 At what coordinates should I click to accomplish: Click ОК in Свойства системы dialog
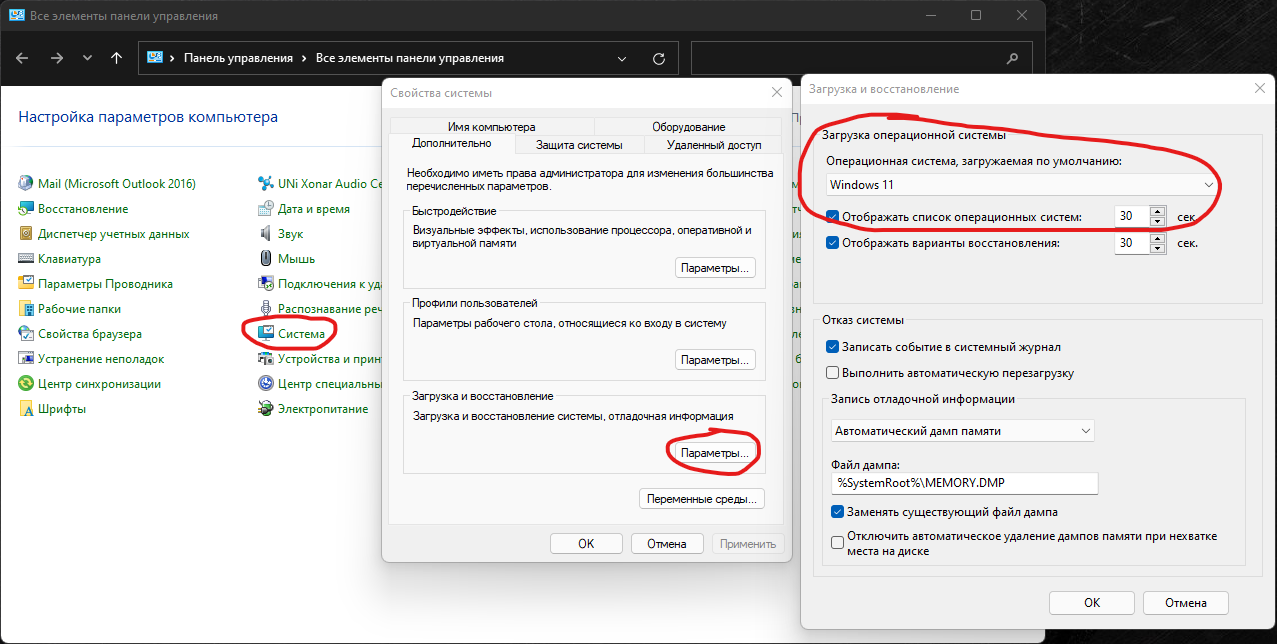pos(586,544)
